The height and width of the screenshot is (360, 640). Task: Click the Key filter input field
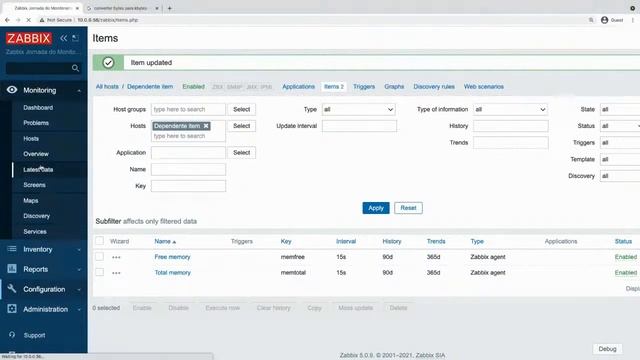coord(188,186)
